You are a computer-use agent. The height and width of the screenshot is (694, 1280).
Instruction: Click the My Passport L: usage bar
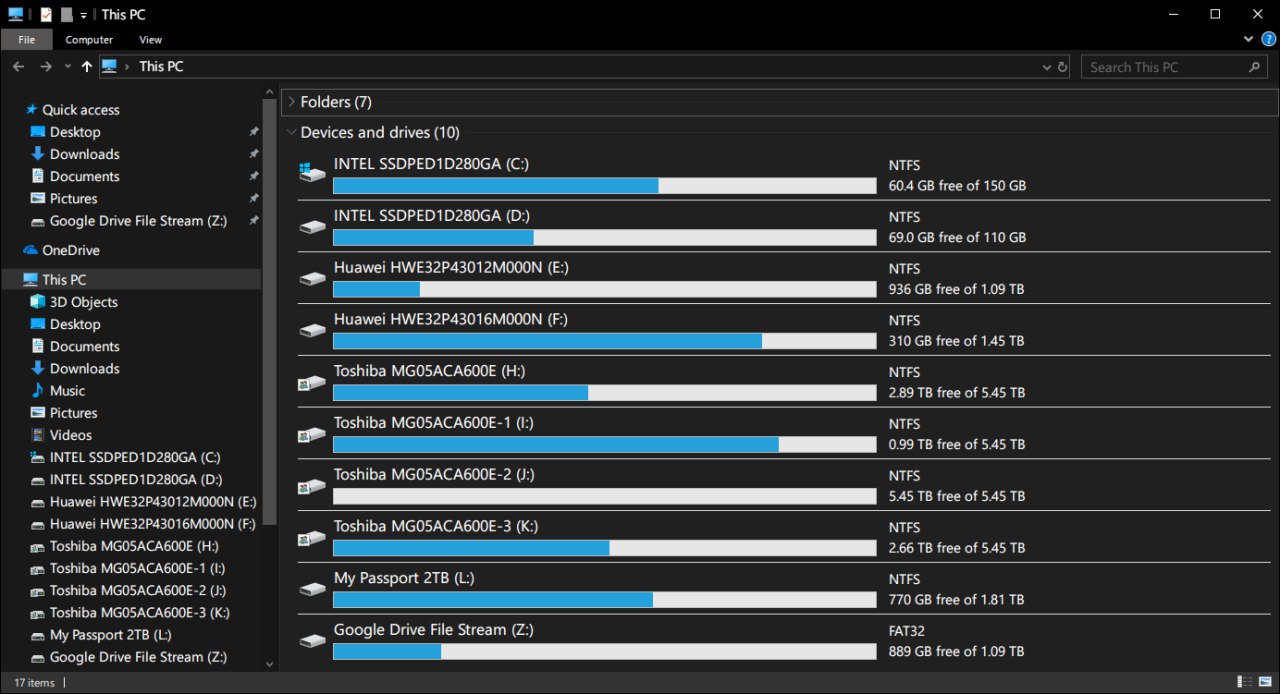pos(604,599)
